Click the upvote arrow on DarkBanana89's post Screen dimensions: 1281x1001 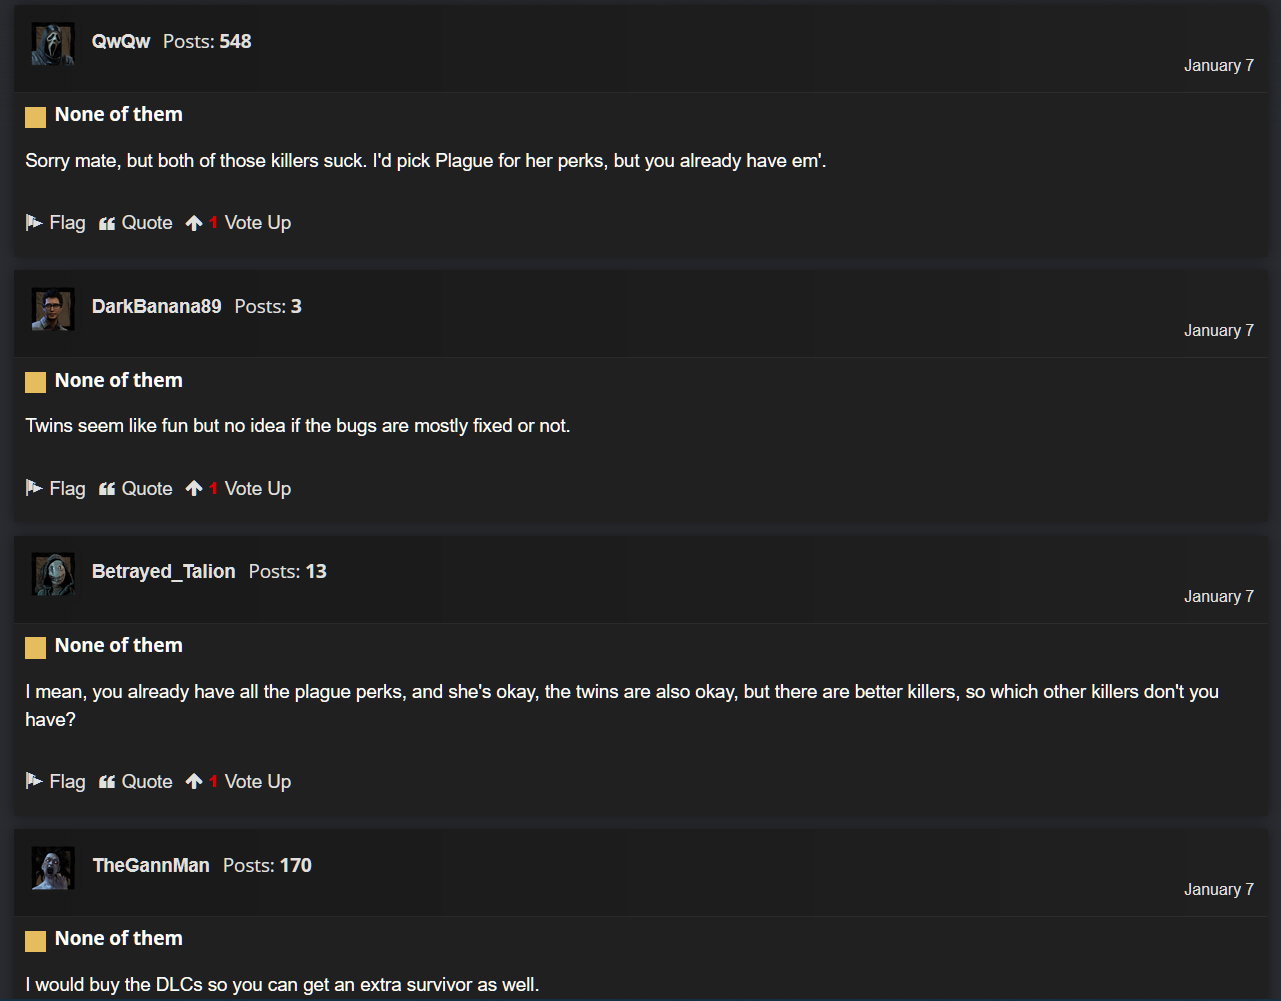tap(194, 489)
